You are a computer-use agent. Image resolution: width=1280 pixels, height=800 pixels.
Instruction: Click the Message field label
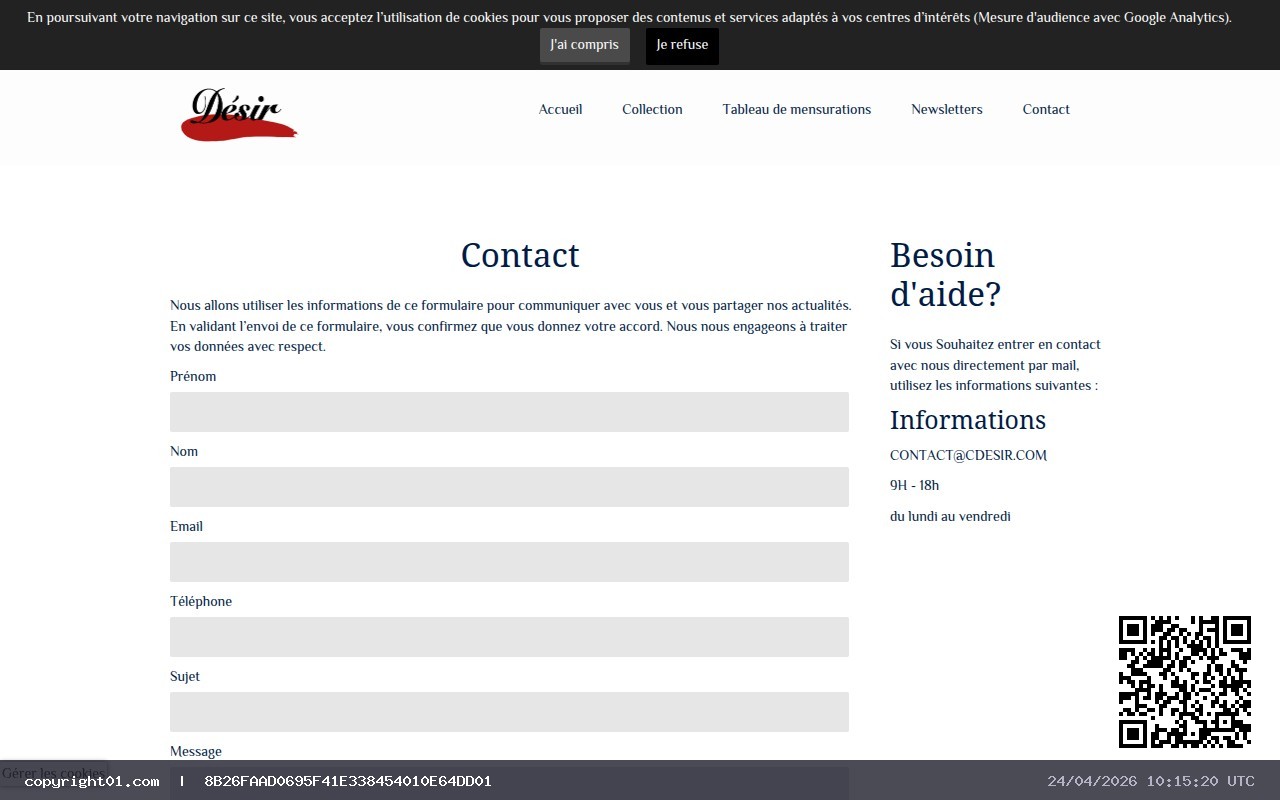coord(196,751)
